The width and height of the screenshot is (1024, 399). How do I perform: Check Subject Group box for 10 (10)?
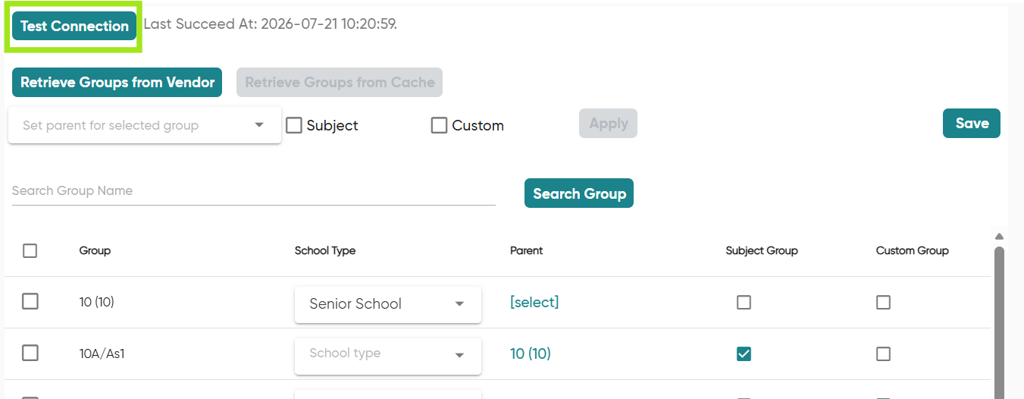tap(744, 302)
